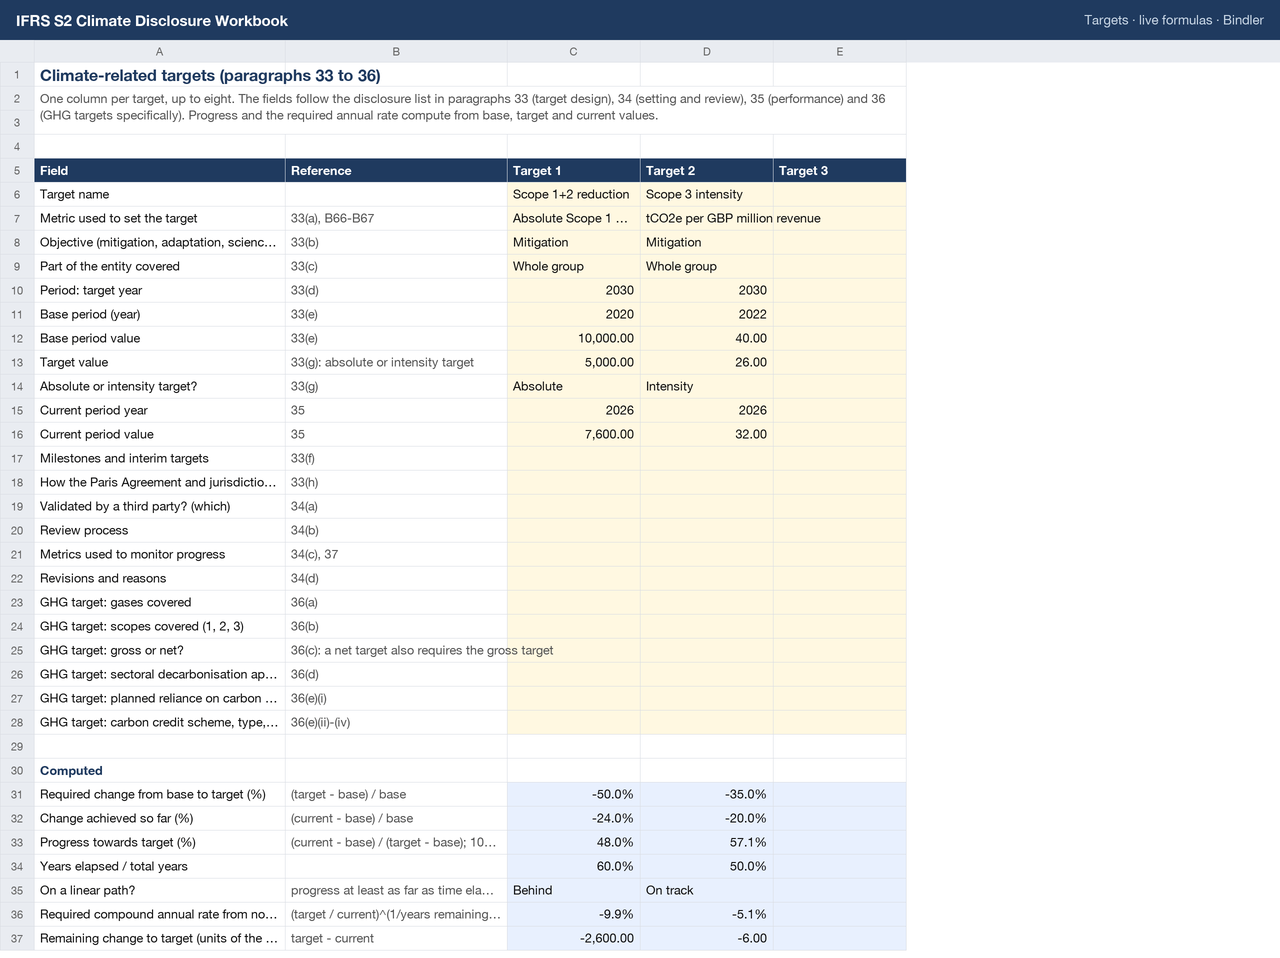
Task: Click the 'Target 3' header cell
Action: (x=839, y=171)
